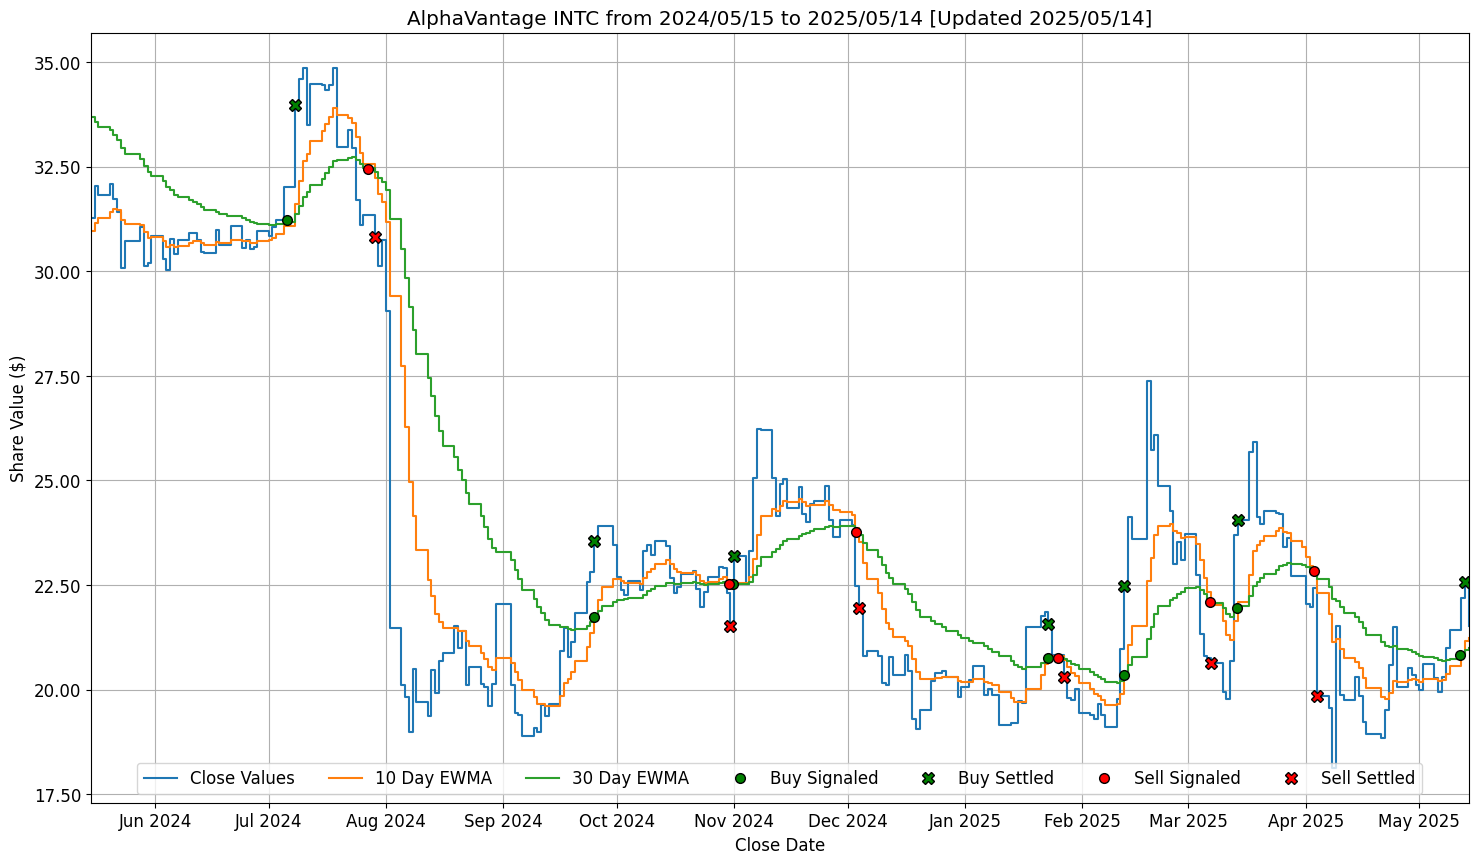
Task: Select the Sell Settled legend label
Action: coord(1368,778)
